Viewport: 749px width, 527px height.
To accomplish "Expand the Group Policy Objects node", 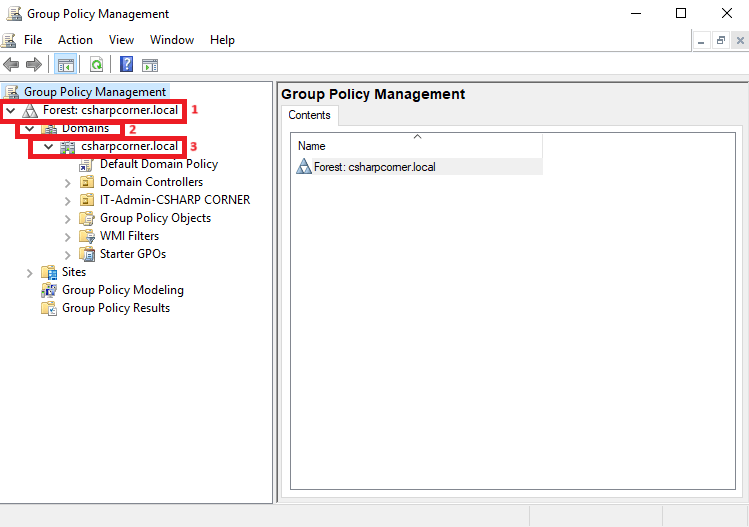I will 68,219.
